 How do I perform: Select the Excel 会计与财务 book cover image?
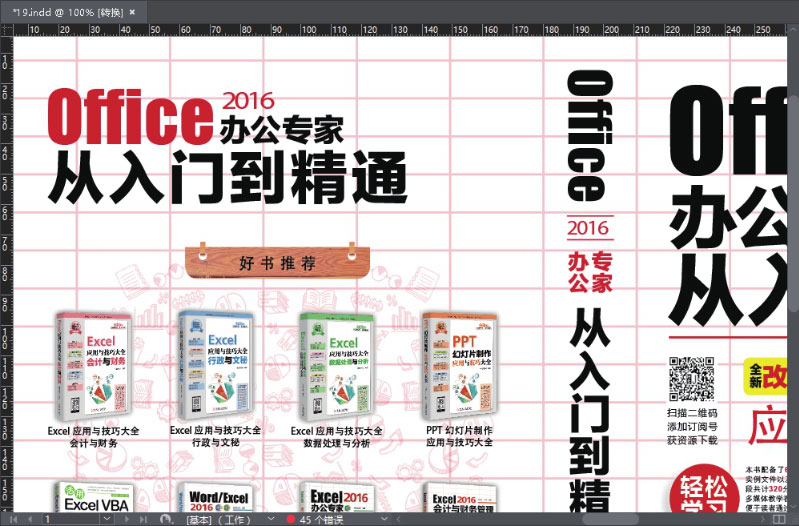click(x=93, y=366)
